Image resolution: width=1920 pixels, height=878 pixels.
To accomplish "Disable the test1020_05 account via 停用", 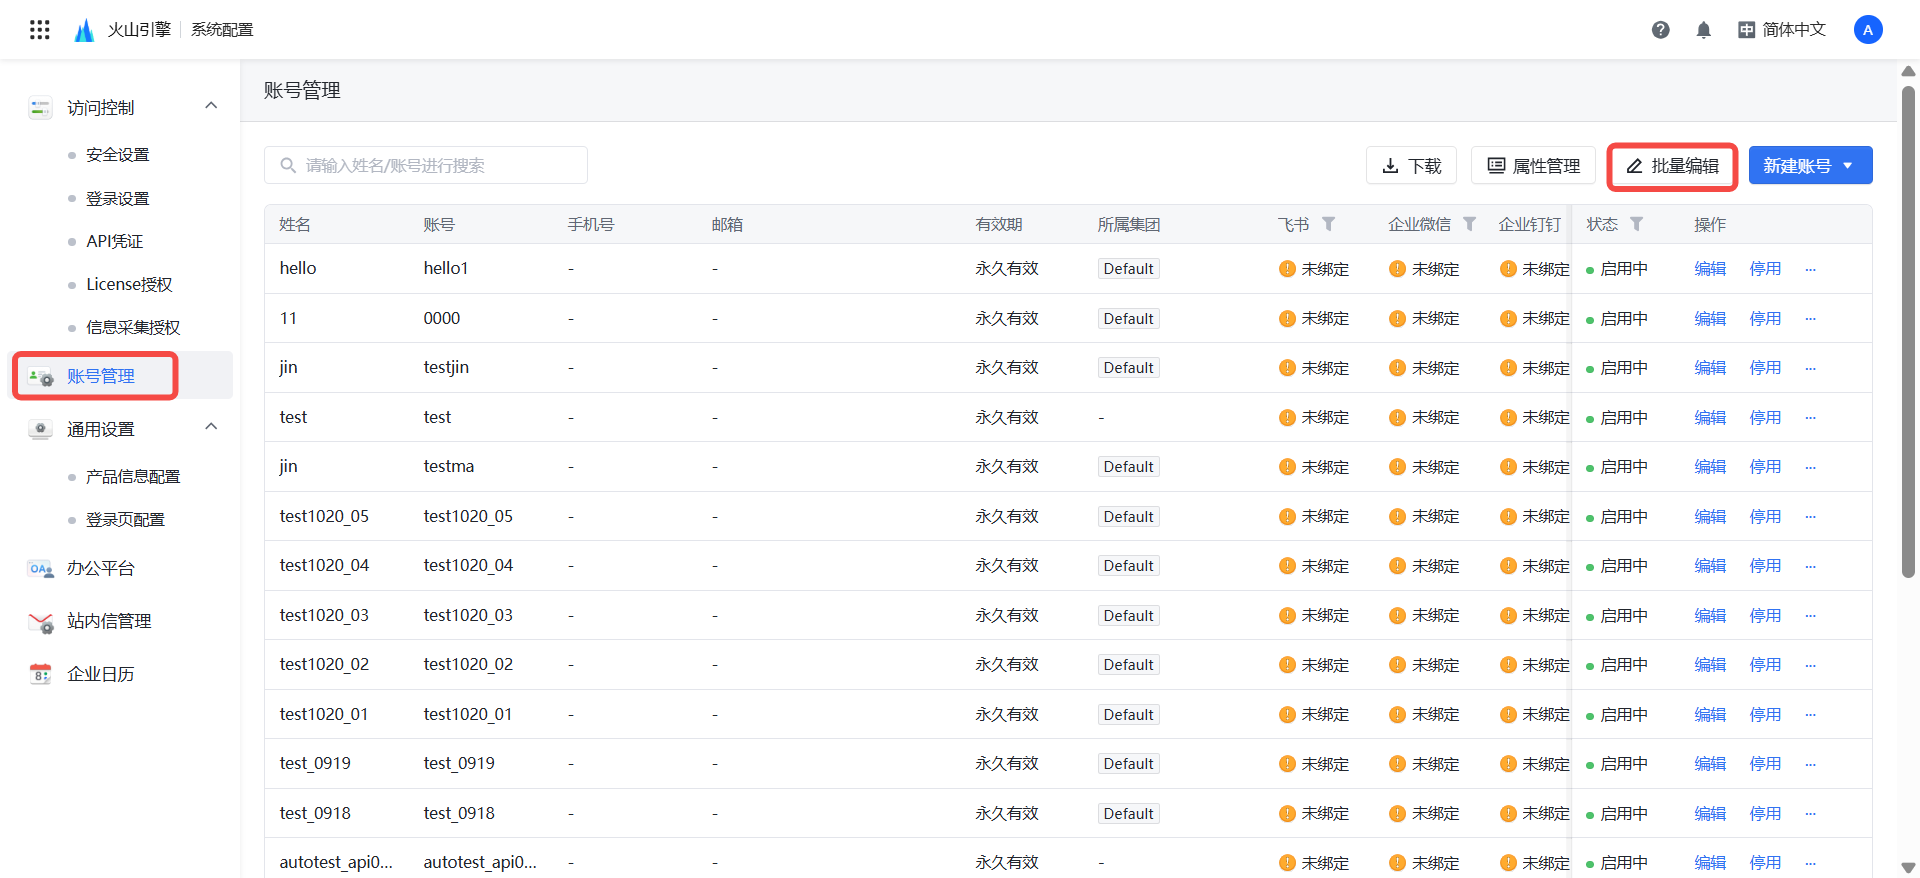I will pyautogui.click(x=1765, y=516).
